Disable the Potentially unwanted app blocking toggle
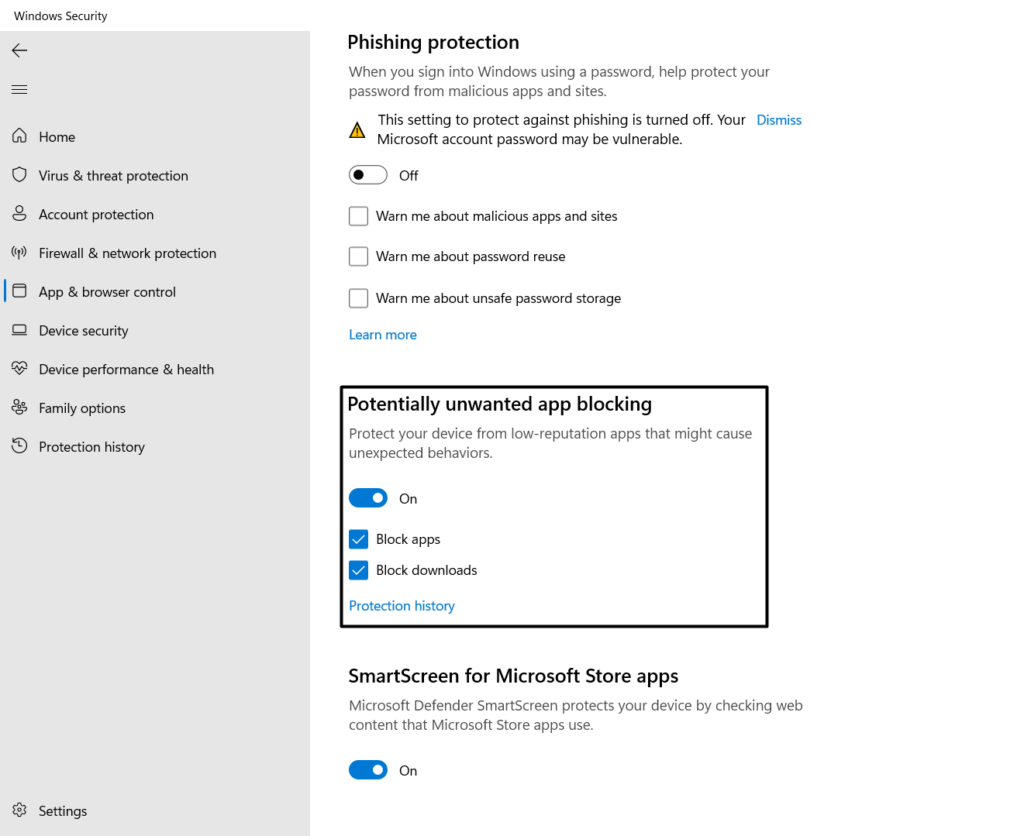This screenshot has height=836, width=1024. click(368, 498)
